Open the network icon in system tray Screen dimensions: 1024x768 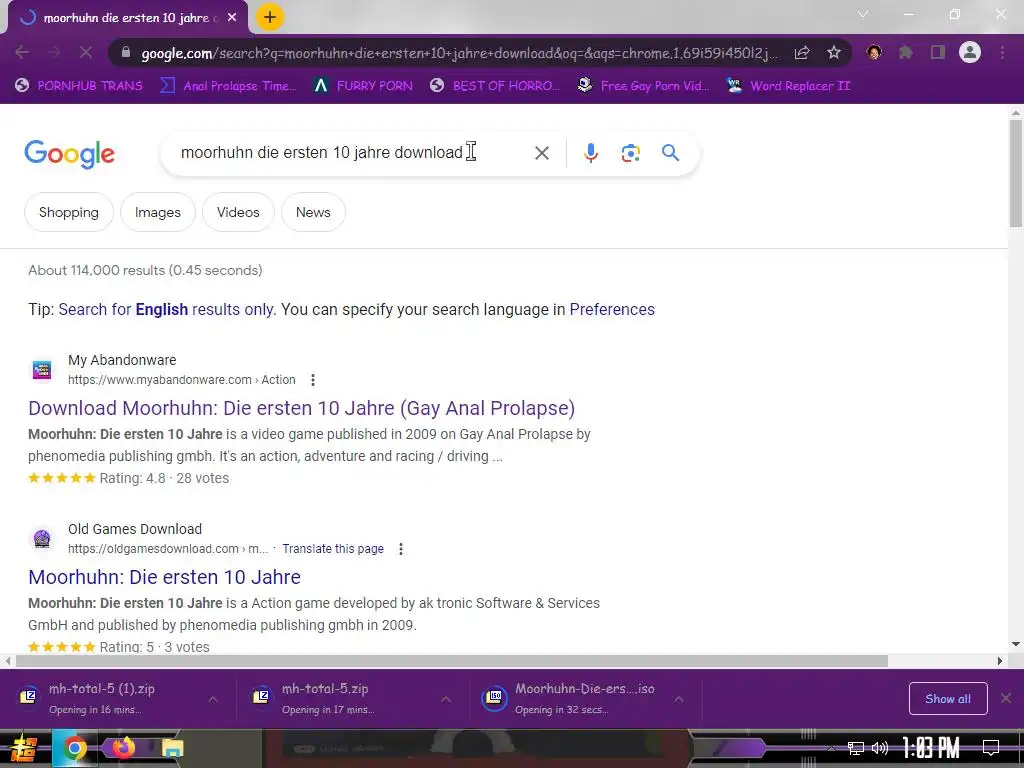[x=856, y=748]
